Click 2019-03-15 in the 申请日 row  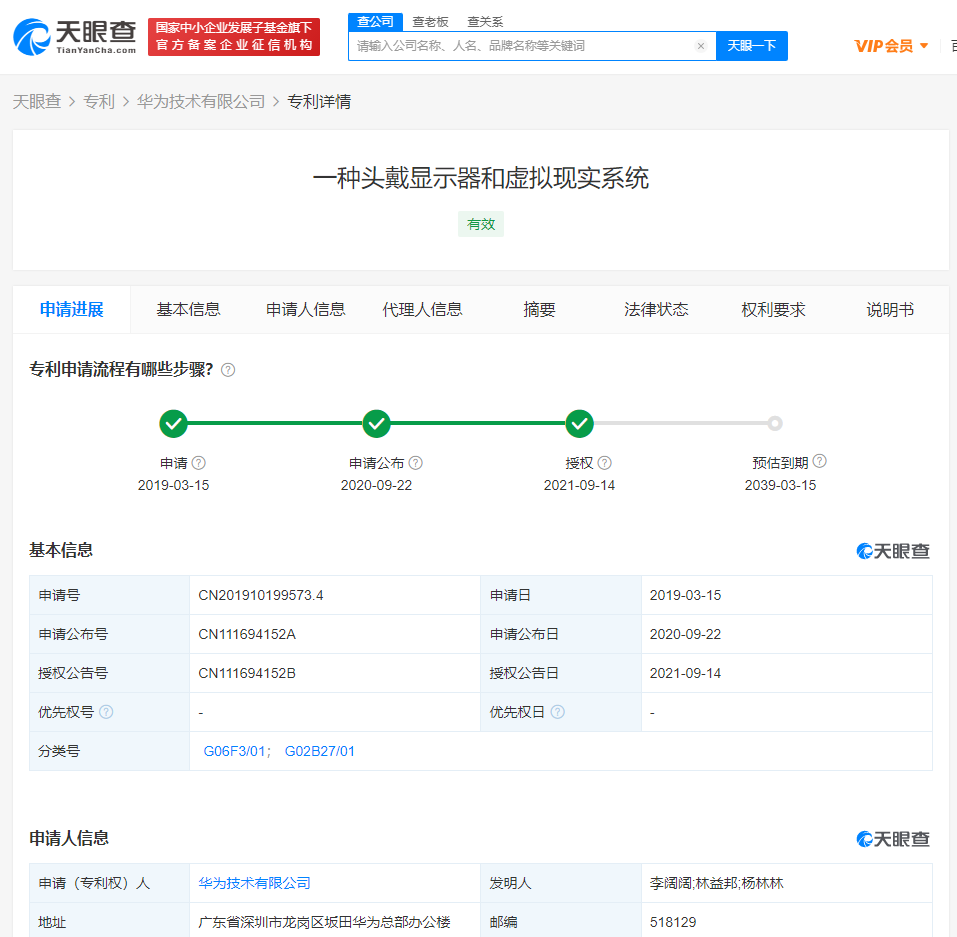685,595
